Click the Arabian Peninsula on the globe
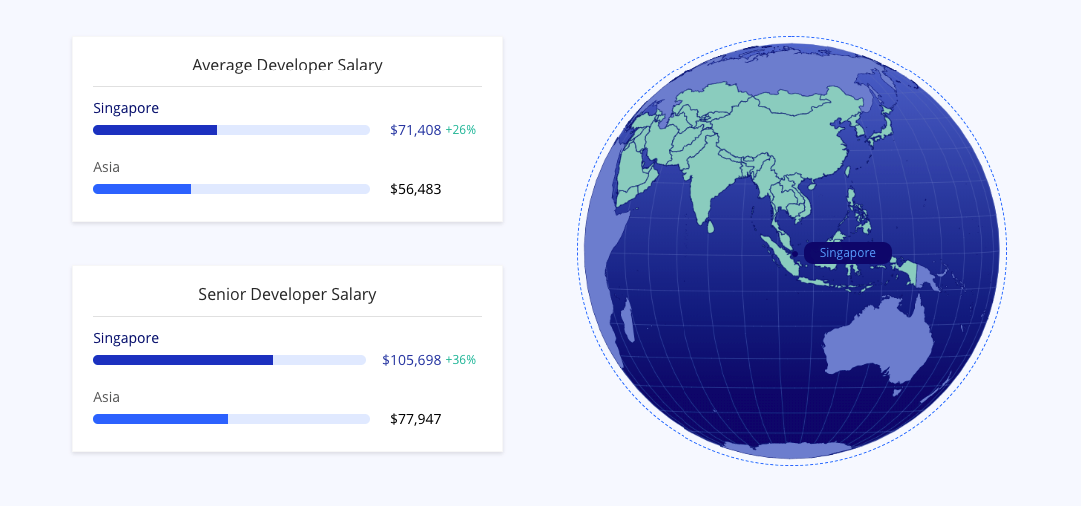Viewport: 1081px width, 506px height. [632, 176]
